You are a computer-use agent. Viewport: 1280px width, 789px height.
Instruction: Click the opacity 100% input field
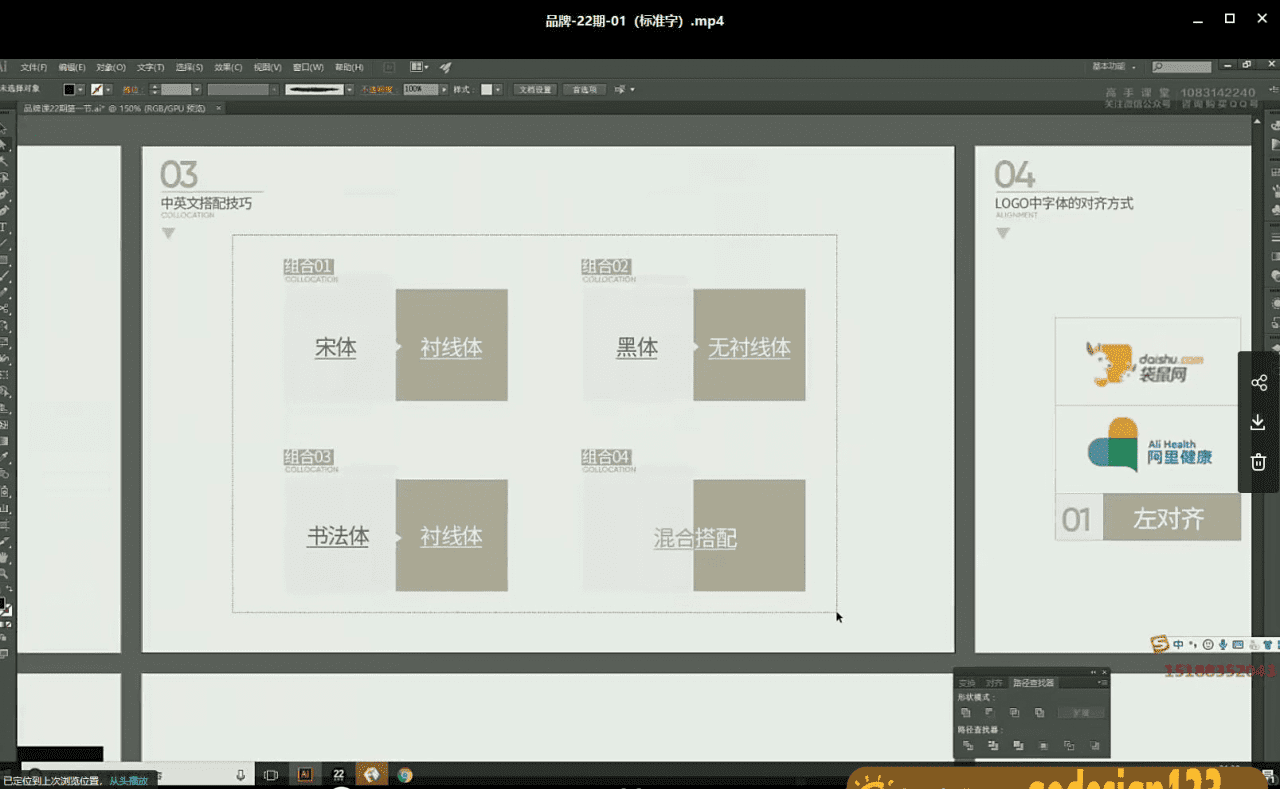tap(419, 89)
